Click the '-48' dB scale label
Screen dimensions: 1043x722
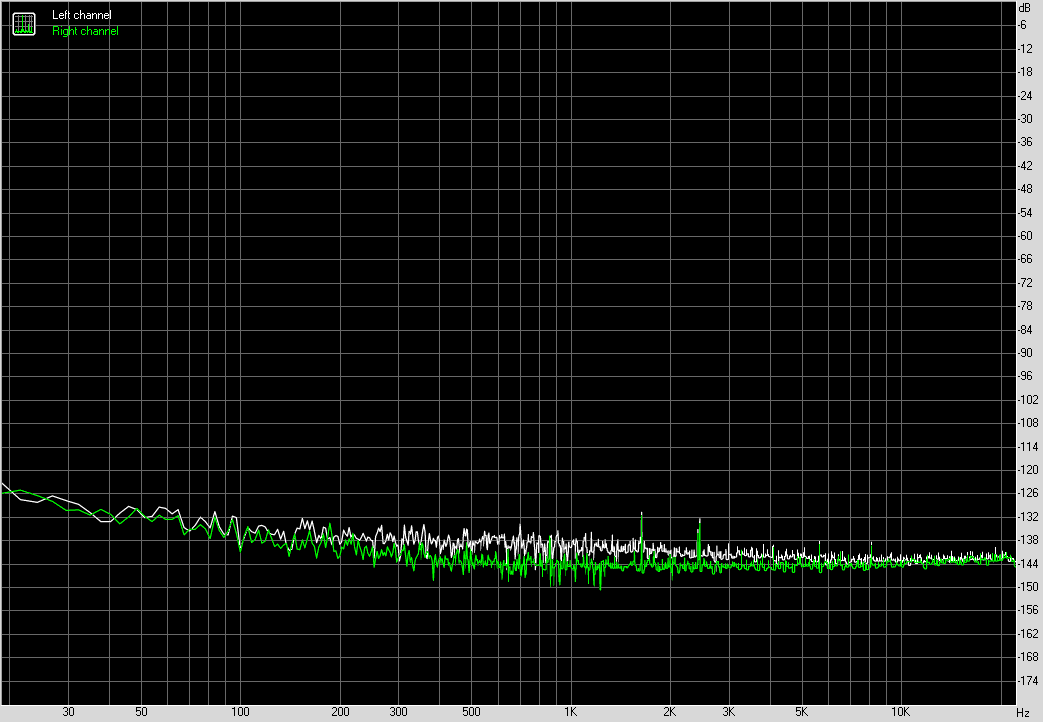point(1025,189)
